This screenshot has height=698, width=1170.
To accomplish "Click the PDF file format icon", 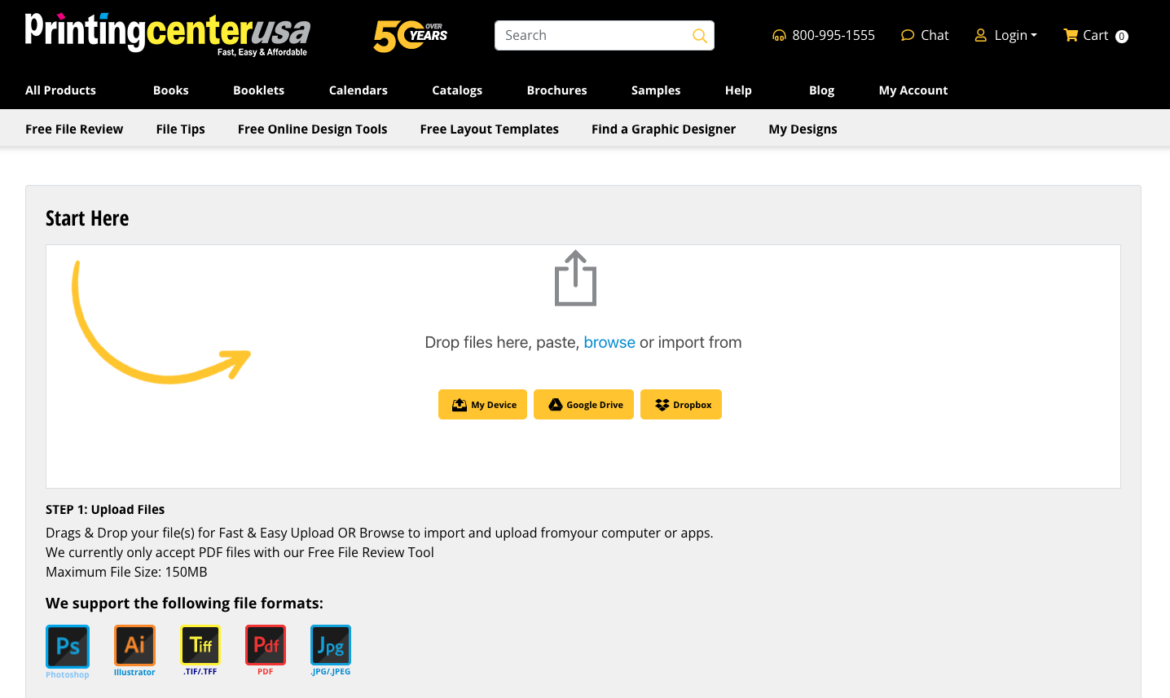I will coord(265,646).
